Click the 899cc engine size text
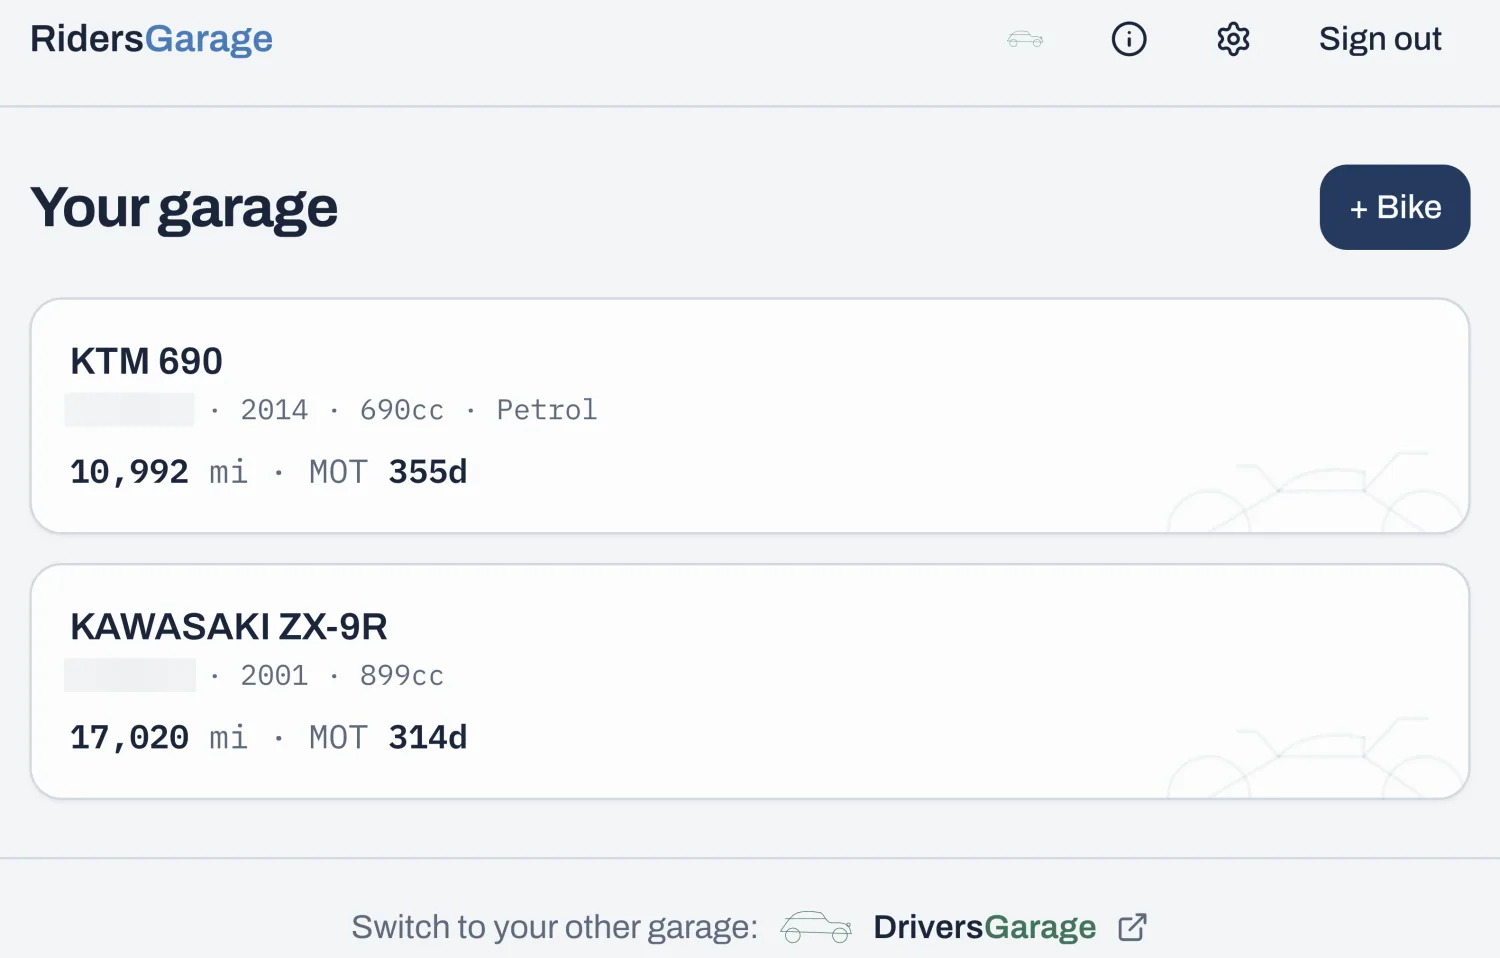The height and width of the screenshot is (958, 1500). pos(402,676)
